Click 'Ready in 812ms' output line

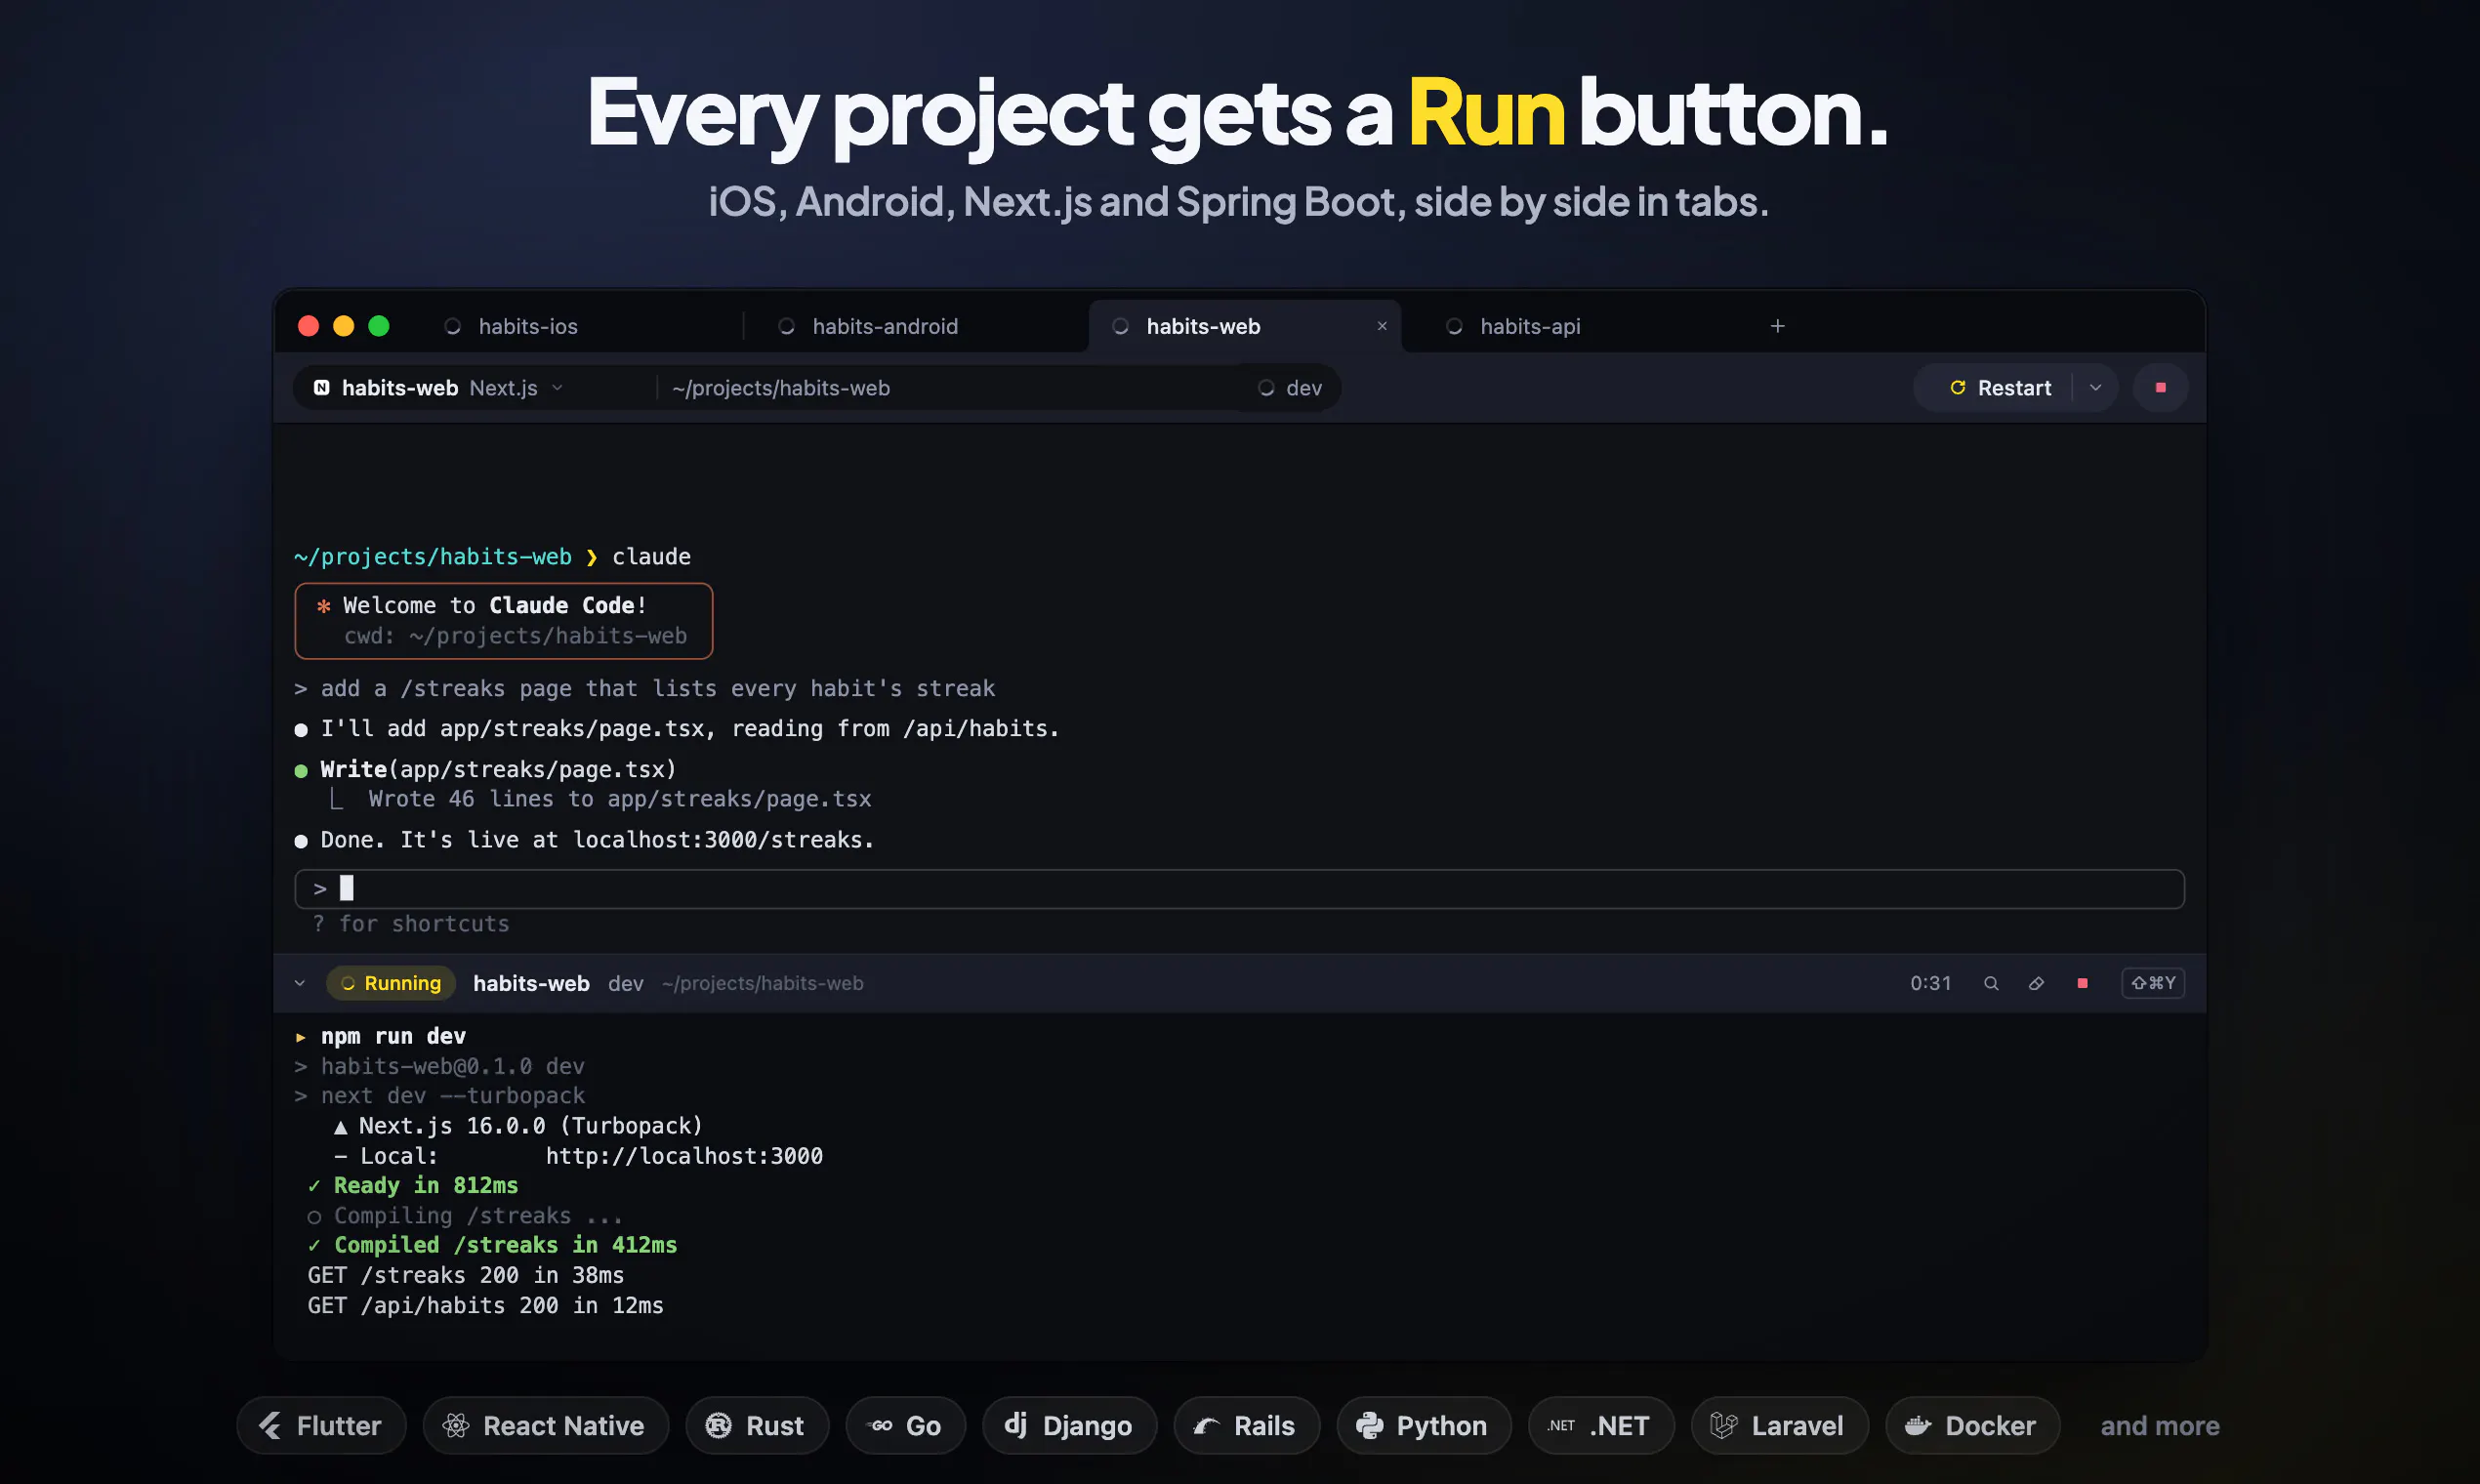tap(425, 1185)
